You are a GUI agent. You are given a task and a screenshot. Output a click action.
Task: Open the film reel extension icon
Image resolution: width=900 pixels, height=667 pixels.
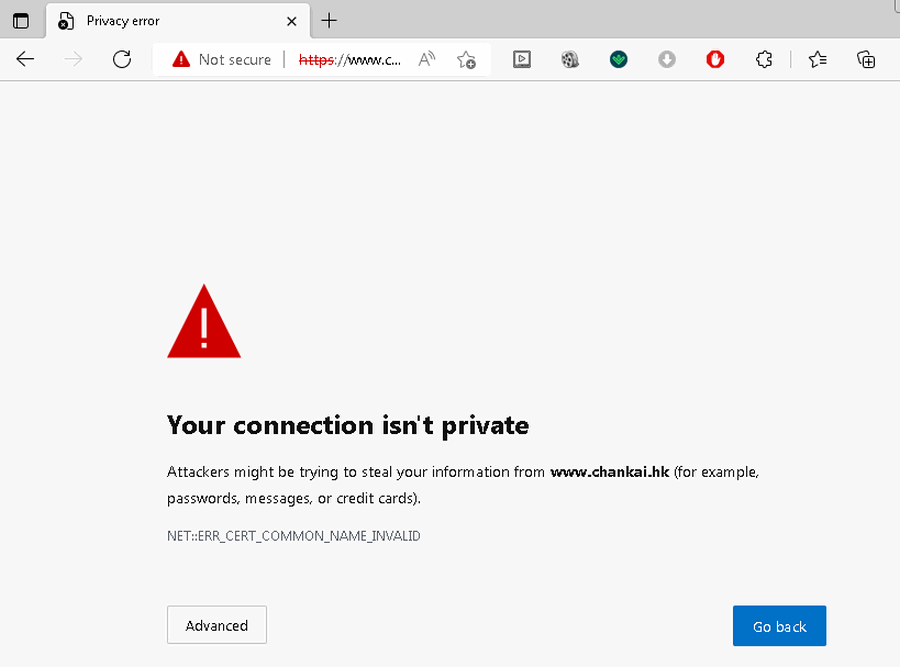[x=570, y=60]
